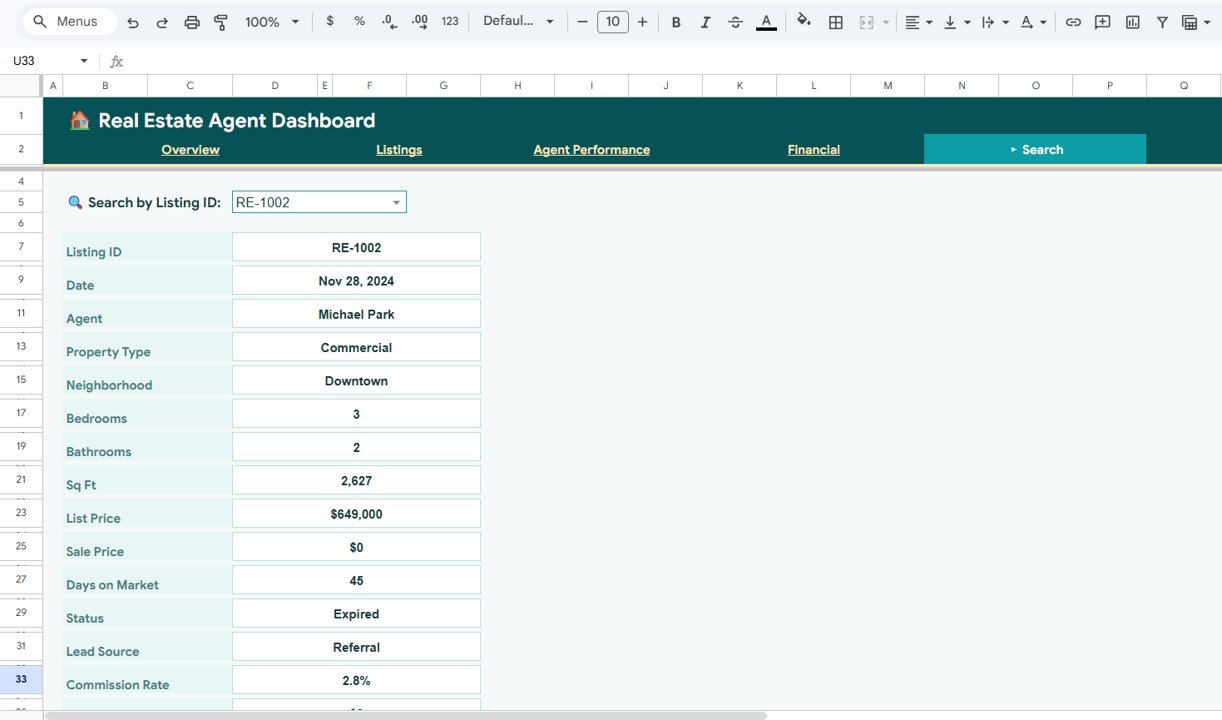The image size is (1222, 720).
Task: Expand the text wrapping options
Action: pos(1006,21)
